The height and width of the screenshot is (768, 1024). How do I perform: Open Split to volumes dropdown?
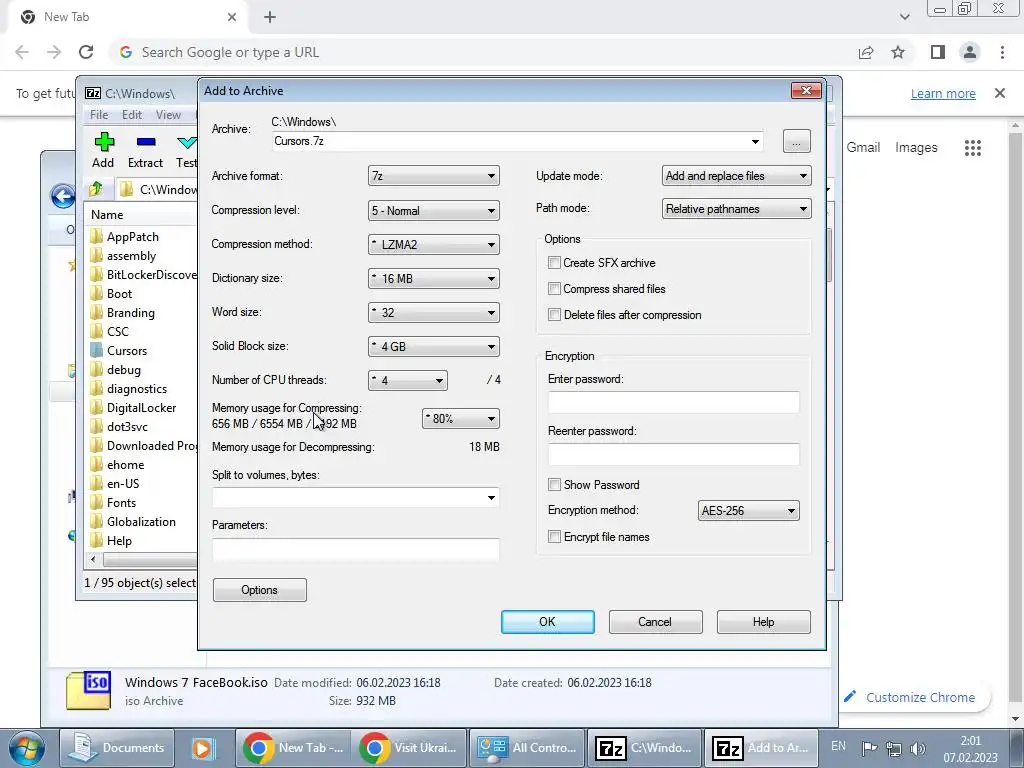tap(491, 498)
